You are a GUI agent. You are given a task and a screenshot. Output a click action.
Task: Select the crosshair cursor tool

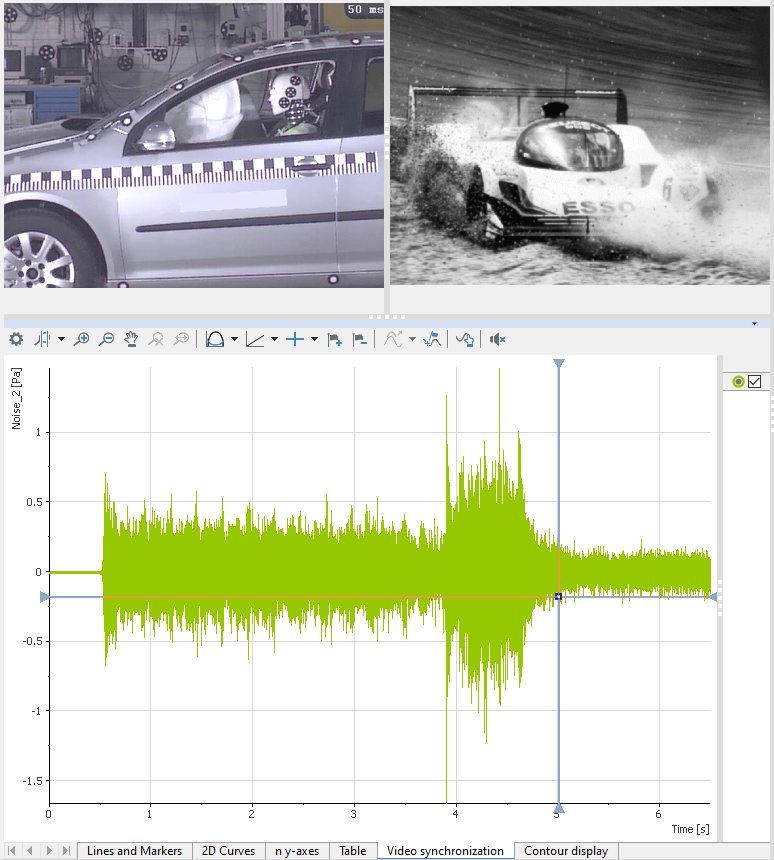point(294,340)
